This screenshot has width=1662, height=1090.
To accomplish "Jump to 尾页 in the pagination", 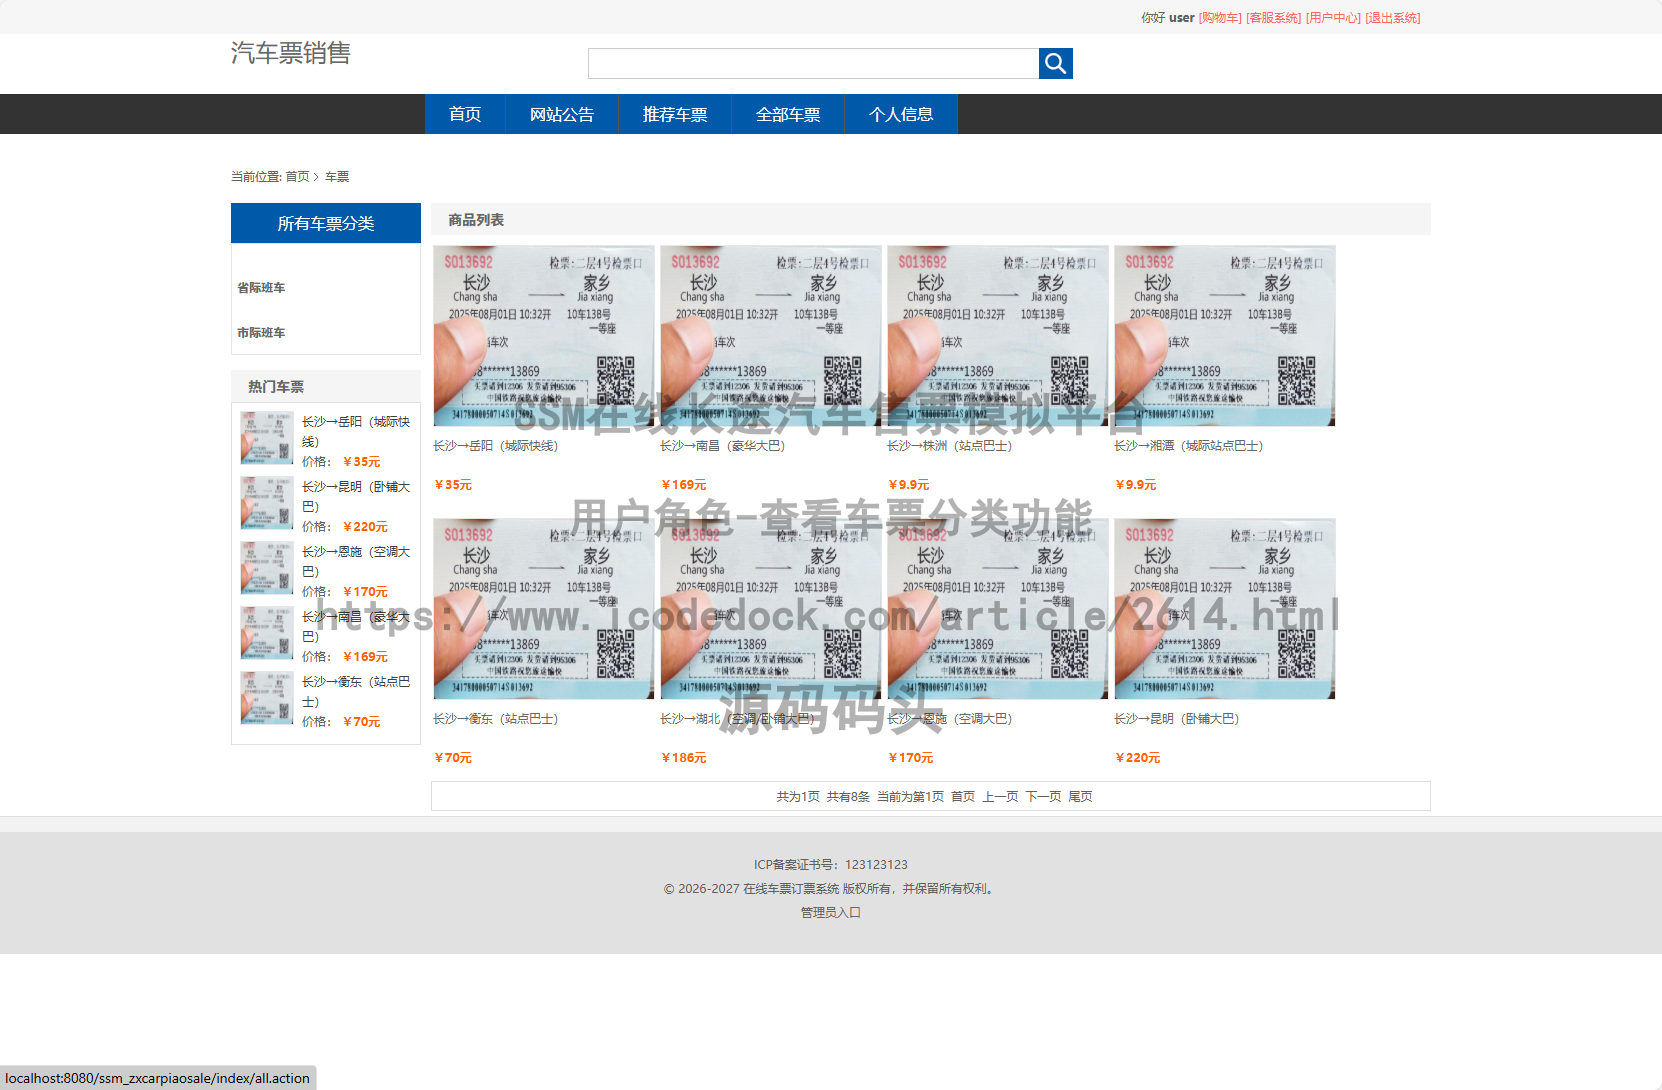I will [x=1080, y=797].
